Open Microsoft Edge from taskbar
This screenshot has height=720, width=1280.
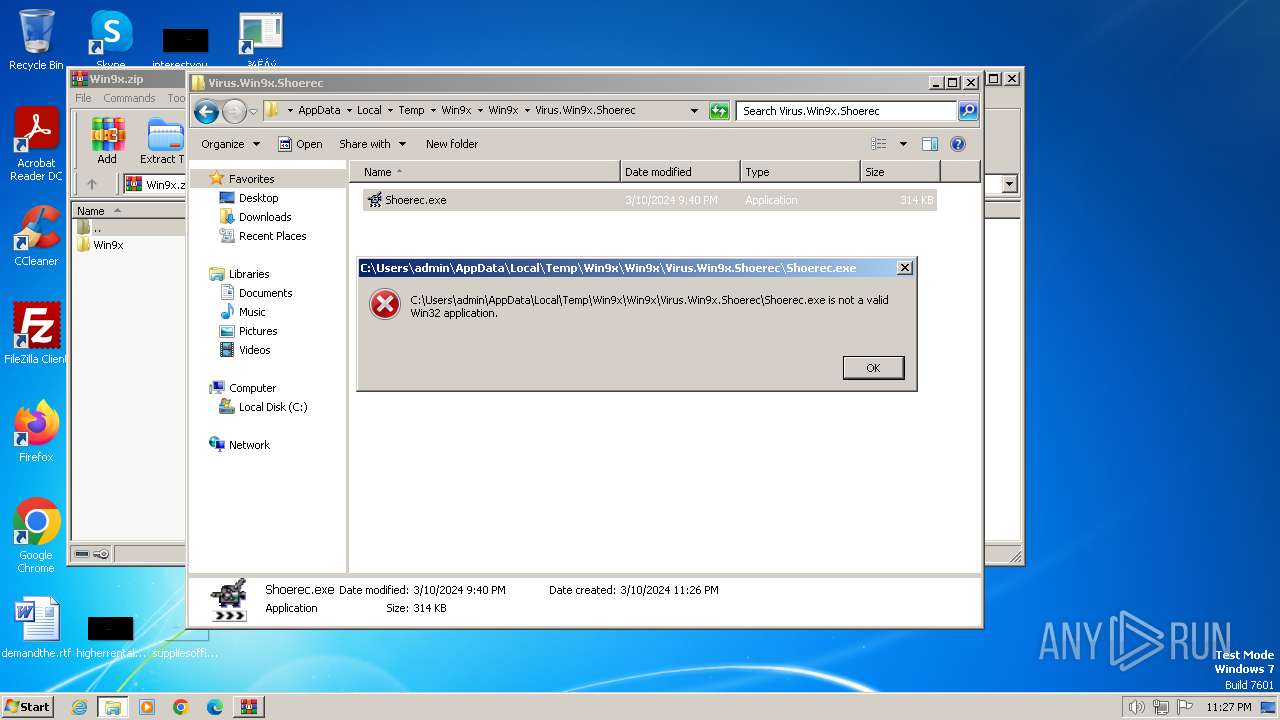tap(215, 707)
